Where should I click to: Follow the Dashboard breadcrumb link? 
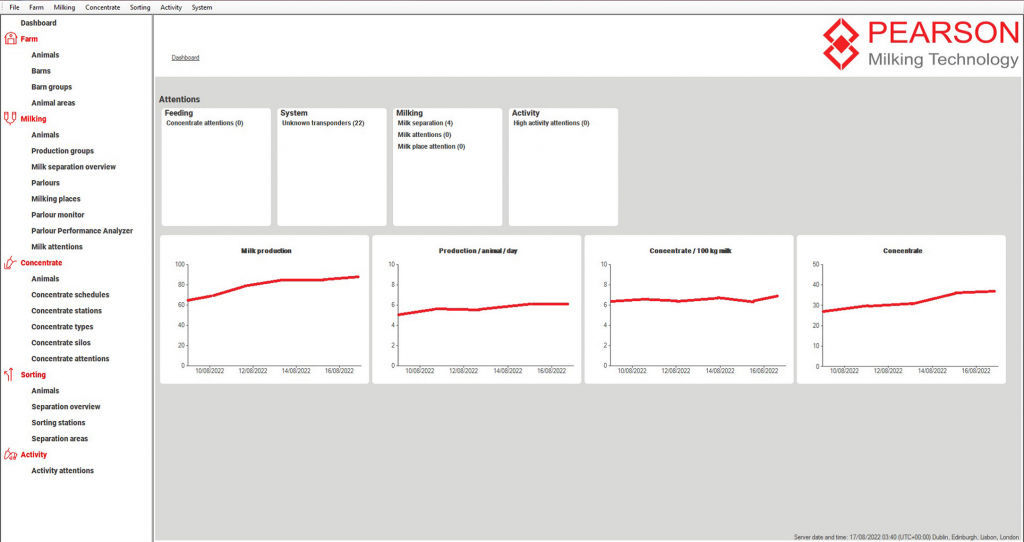185,58
